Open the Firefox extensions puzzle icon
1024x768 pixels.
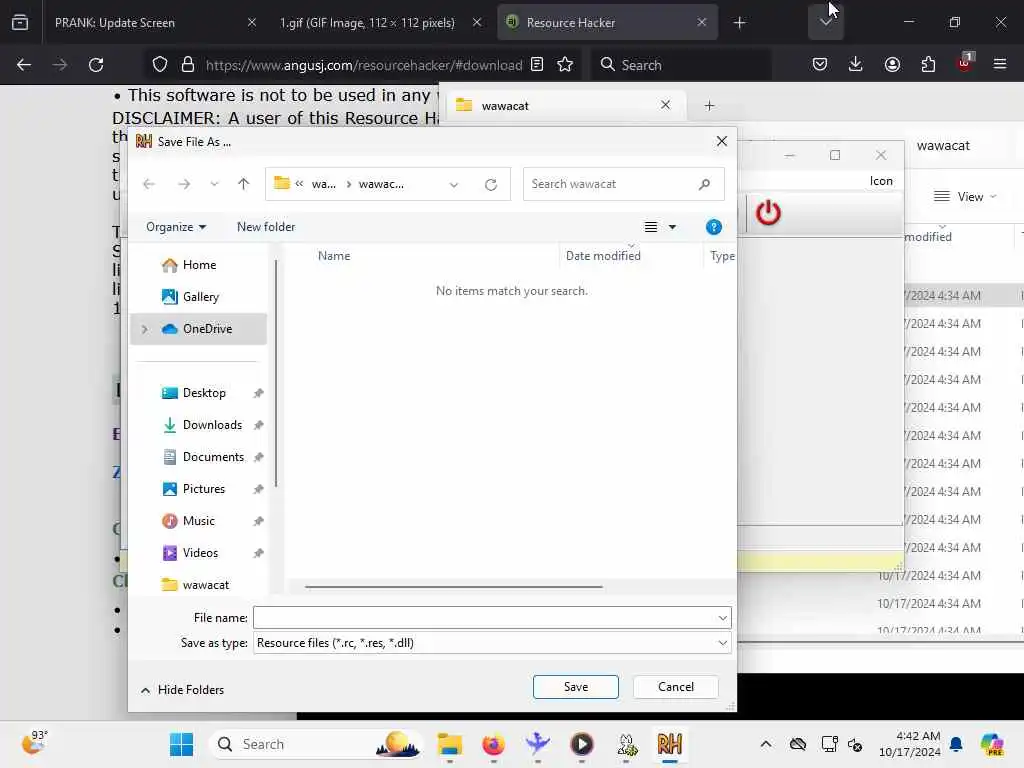(928, 65)
